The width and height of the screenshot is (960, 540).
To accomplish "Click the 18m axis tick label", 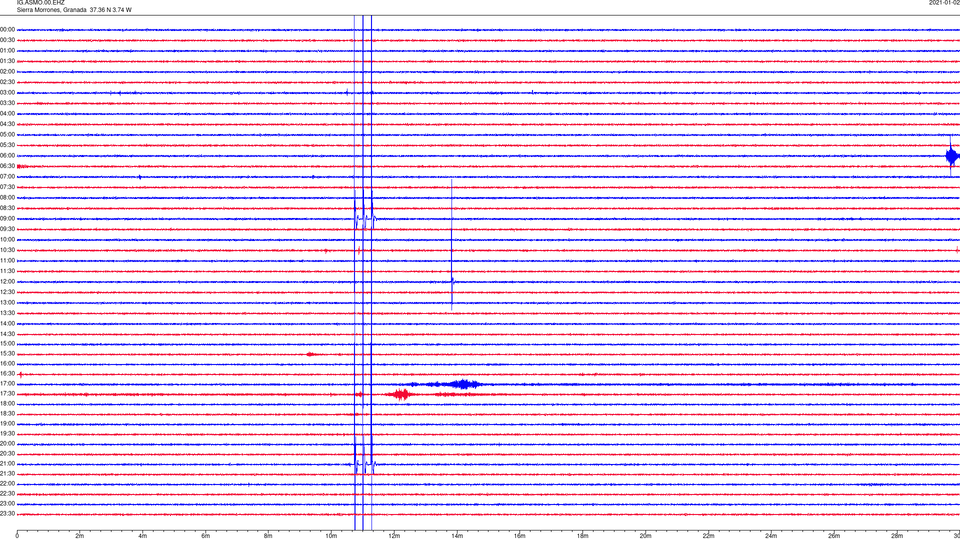I will point(582,536).
